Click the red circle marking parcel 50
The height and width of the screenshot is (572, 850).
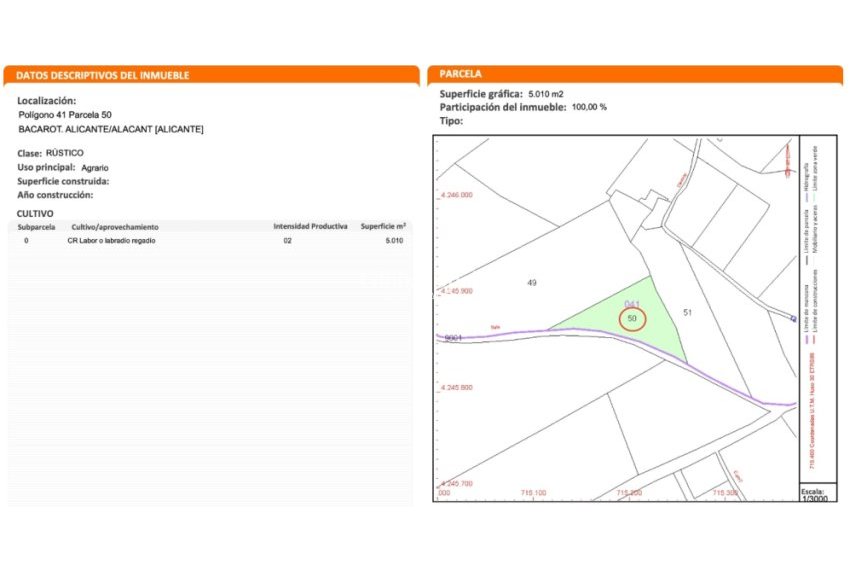(632, 319)
